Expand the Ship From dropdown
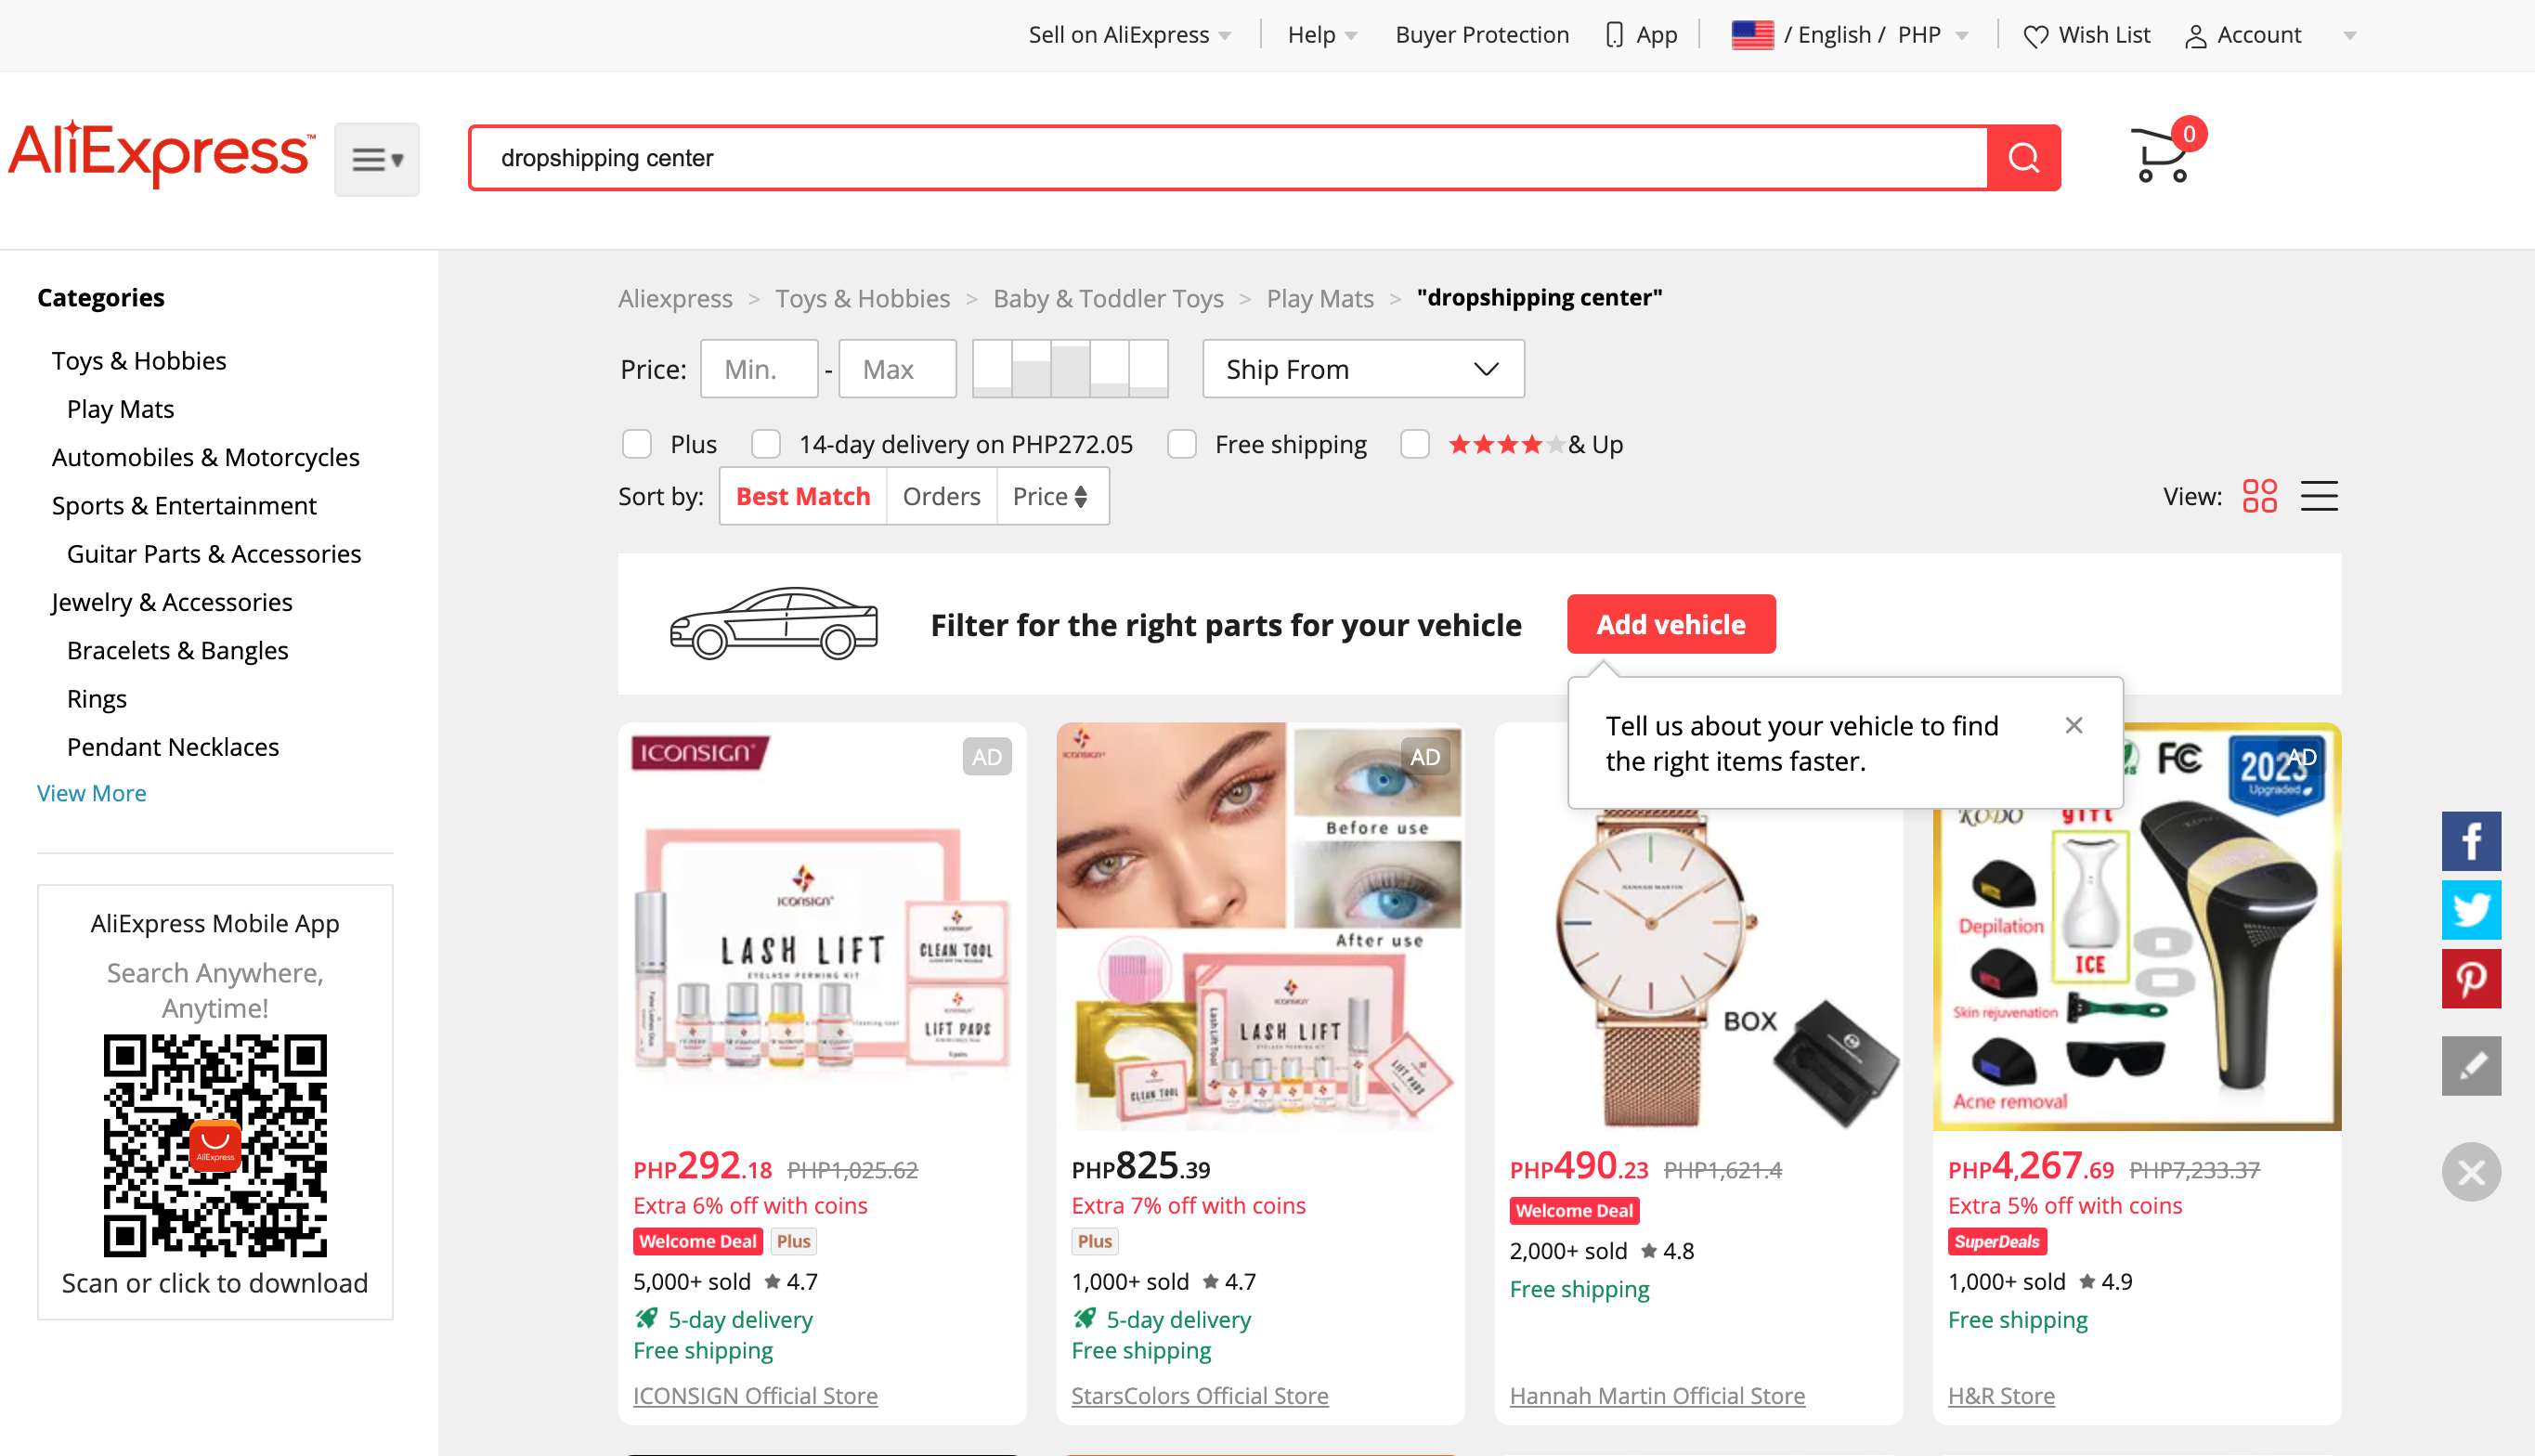 (1362, 369)
